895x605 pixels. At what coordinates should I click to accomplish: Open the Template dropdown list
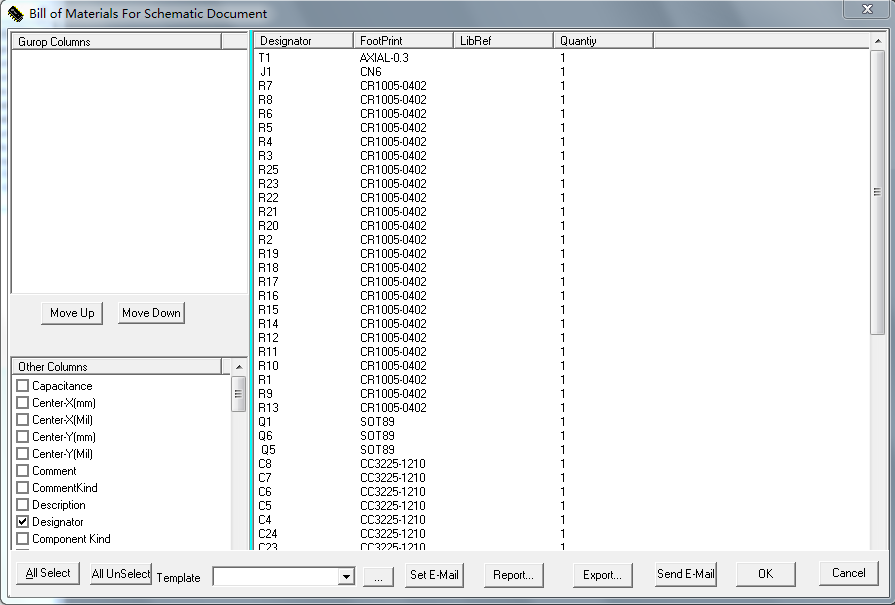click(346, 576)
